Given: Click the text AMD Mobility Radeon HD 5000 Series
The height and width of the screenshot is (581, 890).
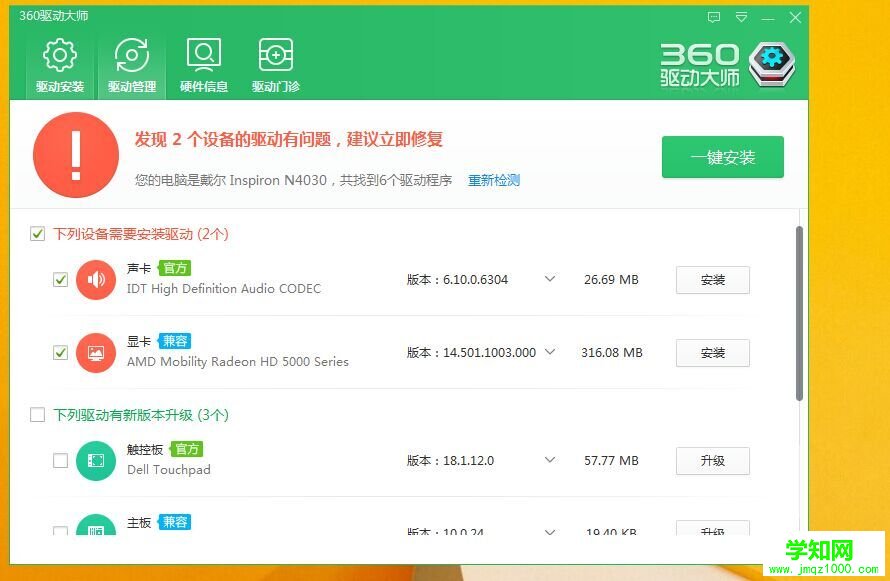Looking at the screenshot, I should (238, 362).
